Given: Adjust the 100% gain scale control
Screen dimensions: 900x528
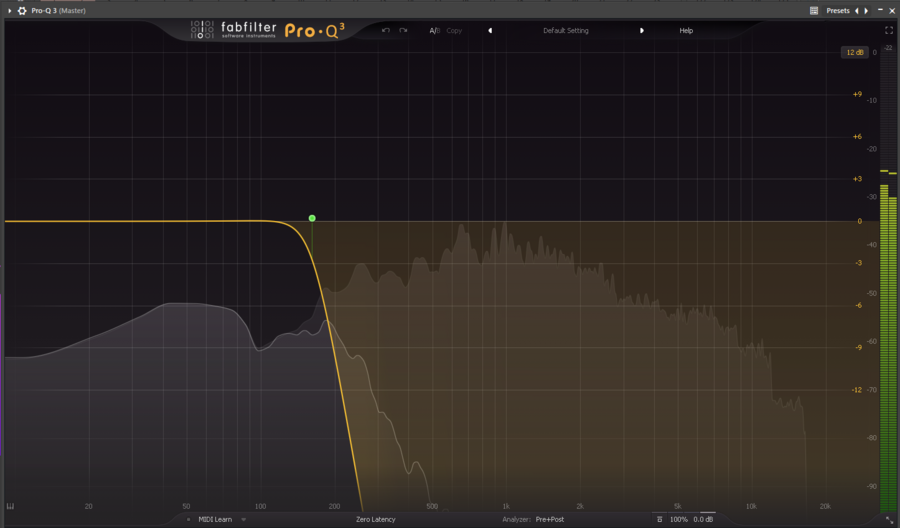Looking at the screenshot, I should [679, 519].
